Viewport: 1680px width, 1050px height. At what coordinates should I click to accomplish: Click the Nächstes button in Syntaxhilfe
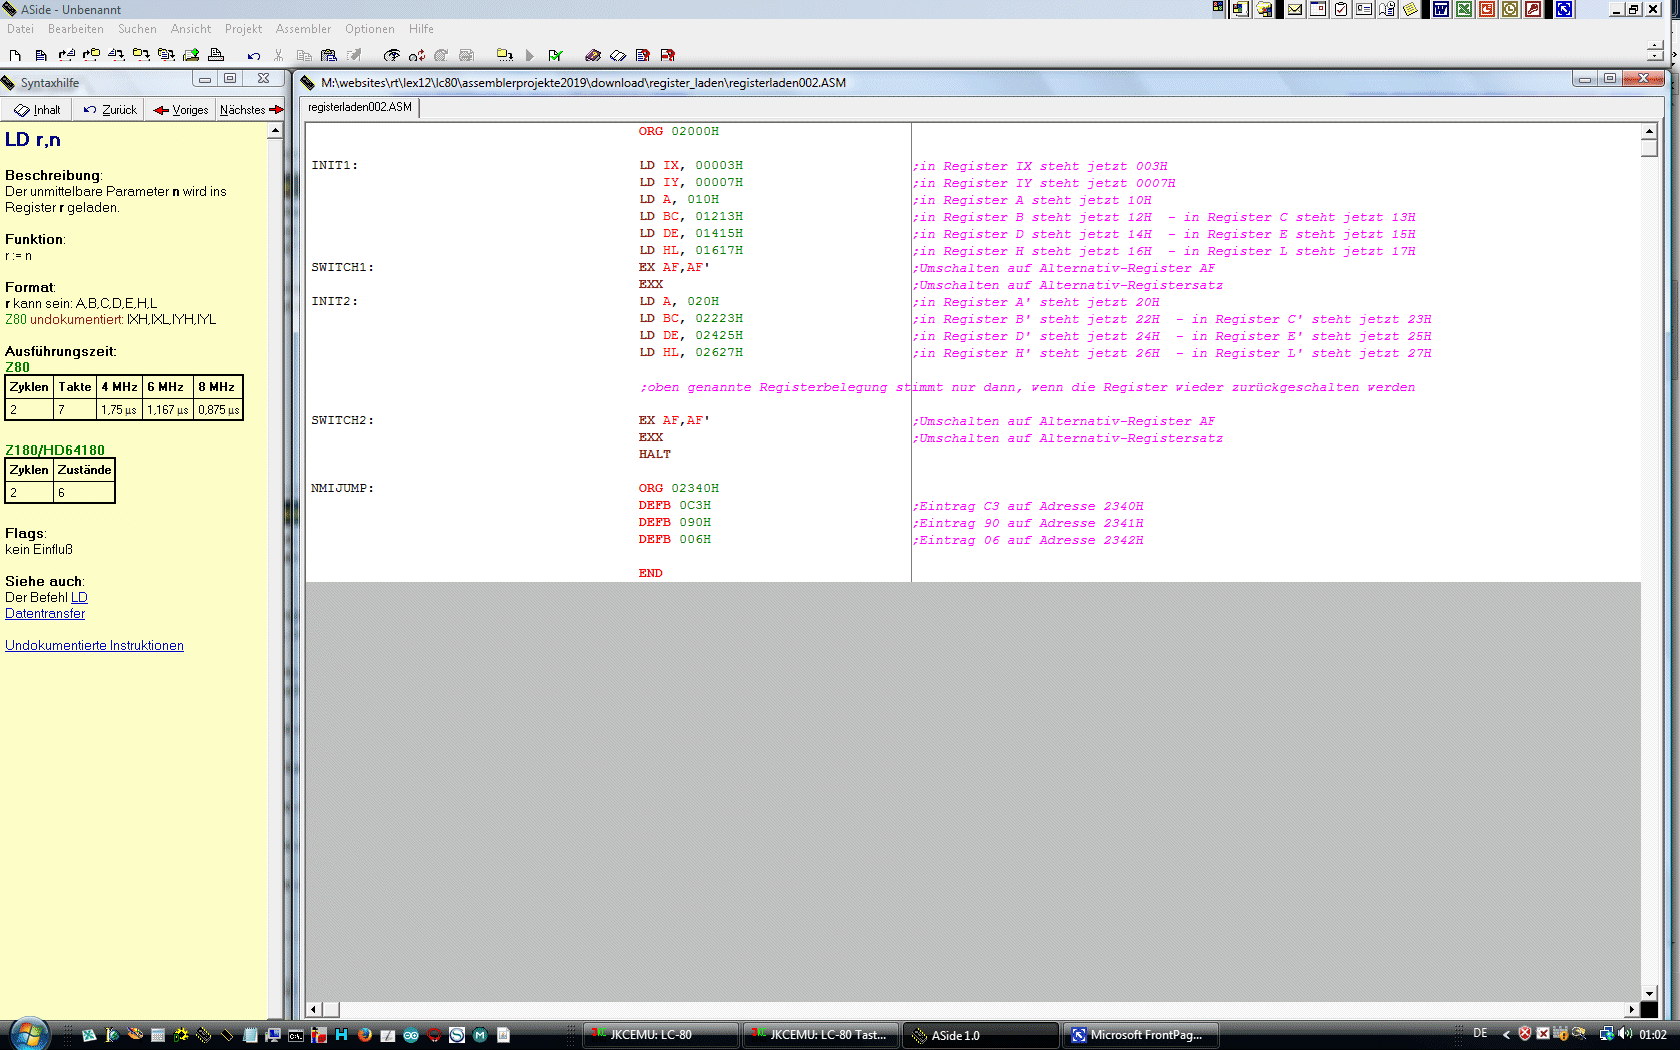(x=251, y=110)
